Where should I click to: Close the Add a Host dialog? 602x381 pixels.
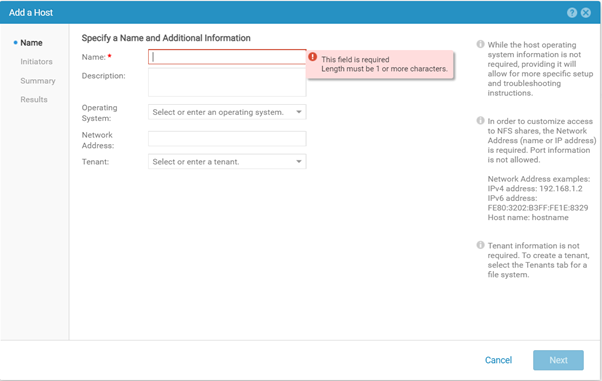(586, 13)
